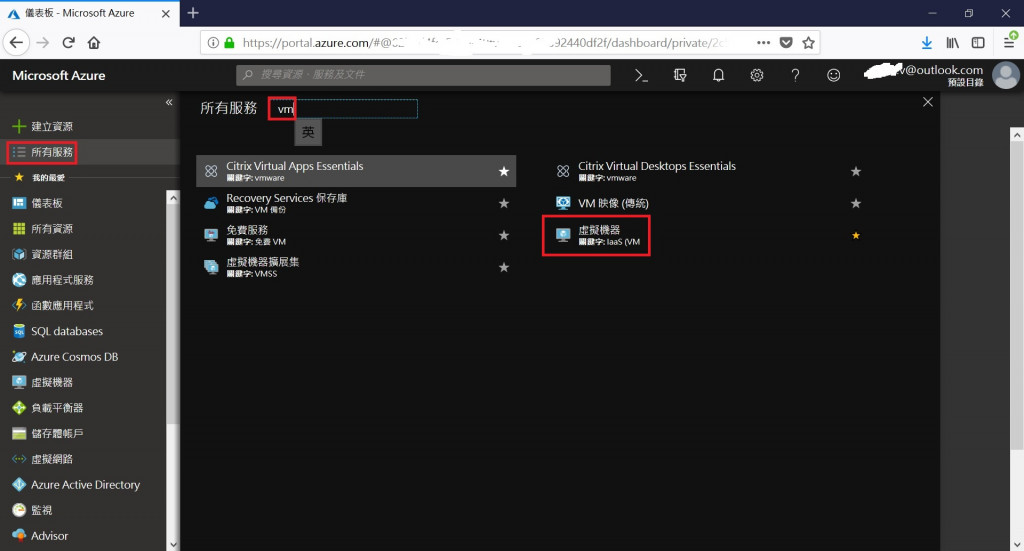Click the browser forward arrow
The image size is (1024, 551).
click(x=43, y=43)
